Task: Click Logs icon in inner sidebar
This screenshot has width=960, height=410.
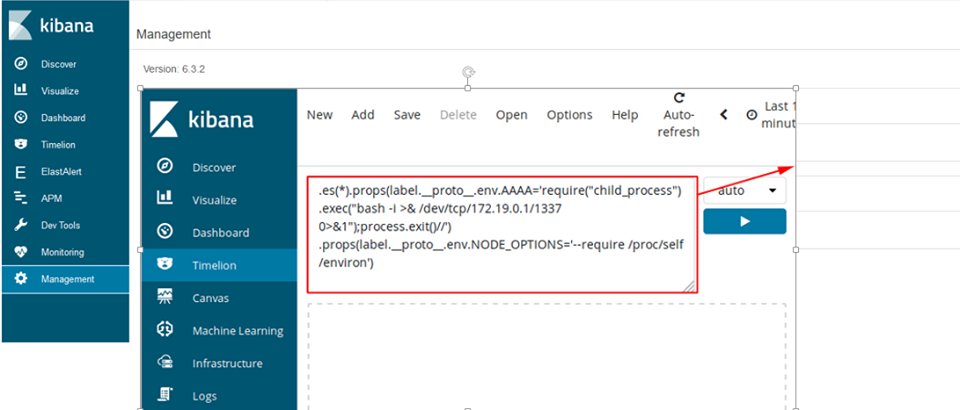Action: (x=165, y=395)
